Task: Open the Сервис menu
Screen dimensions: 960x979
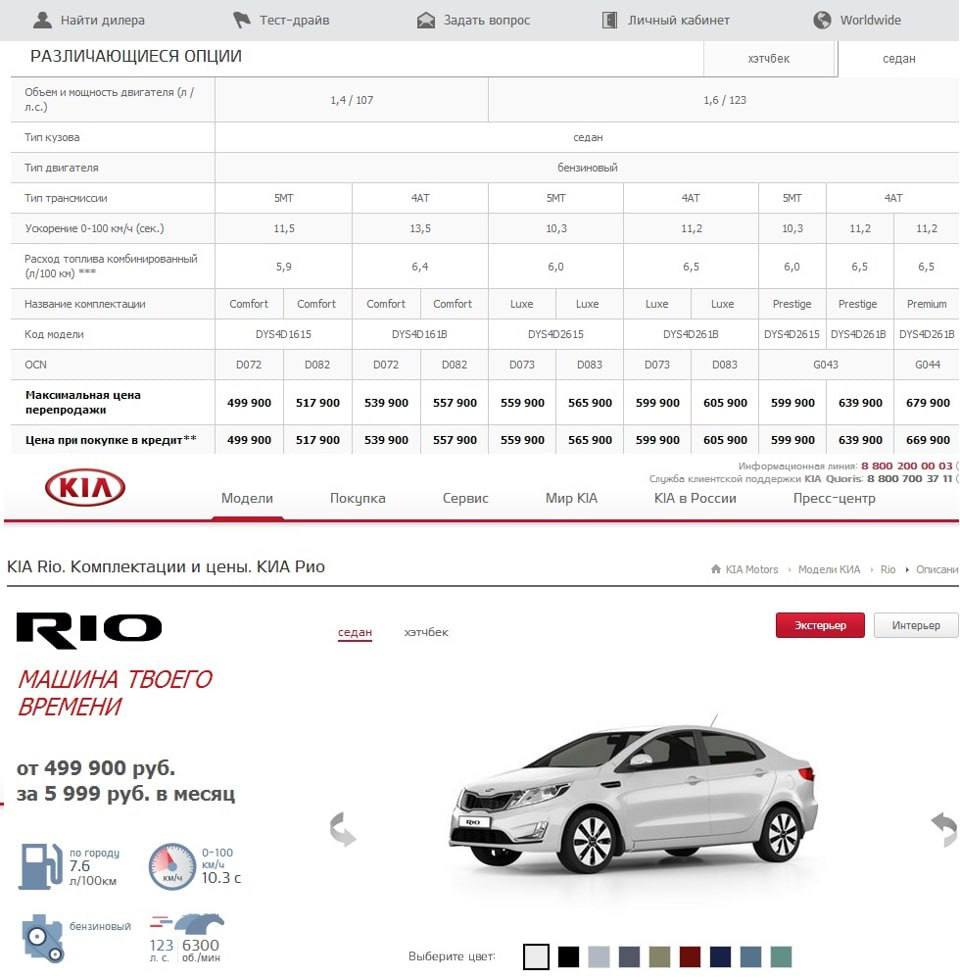Action: click(x=465, y=498)
